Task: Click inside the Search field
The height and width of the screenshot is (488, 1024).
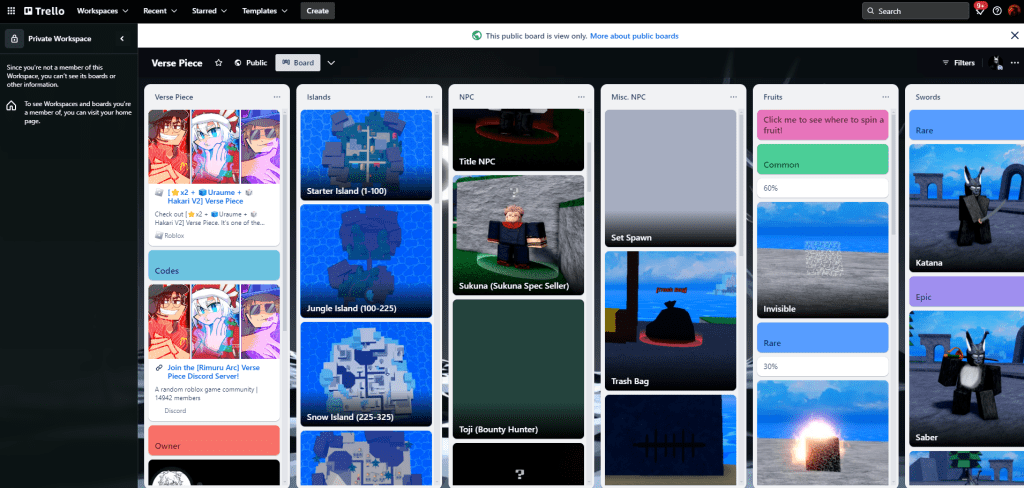Action: [915, 10]
